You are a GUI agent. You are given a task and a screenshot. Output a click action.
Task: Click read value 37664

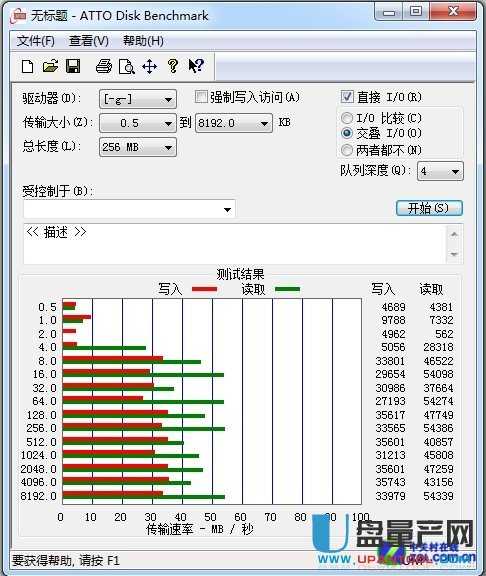tap(438, 388)
